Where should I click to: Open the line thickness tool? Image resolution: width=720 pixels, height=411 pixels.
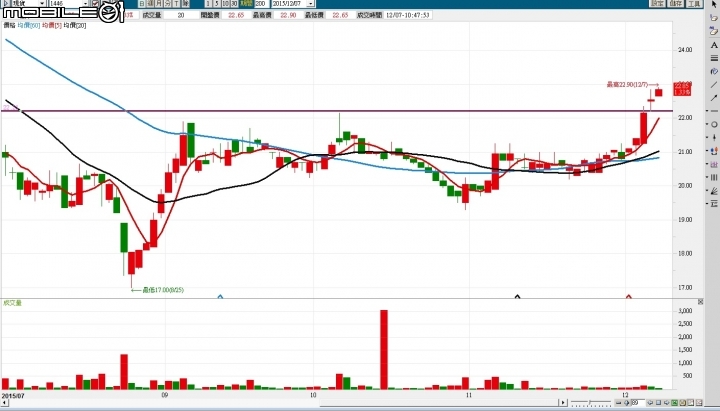(x=714, y=58)
